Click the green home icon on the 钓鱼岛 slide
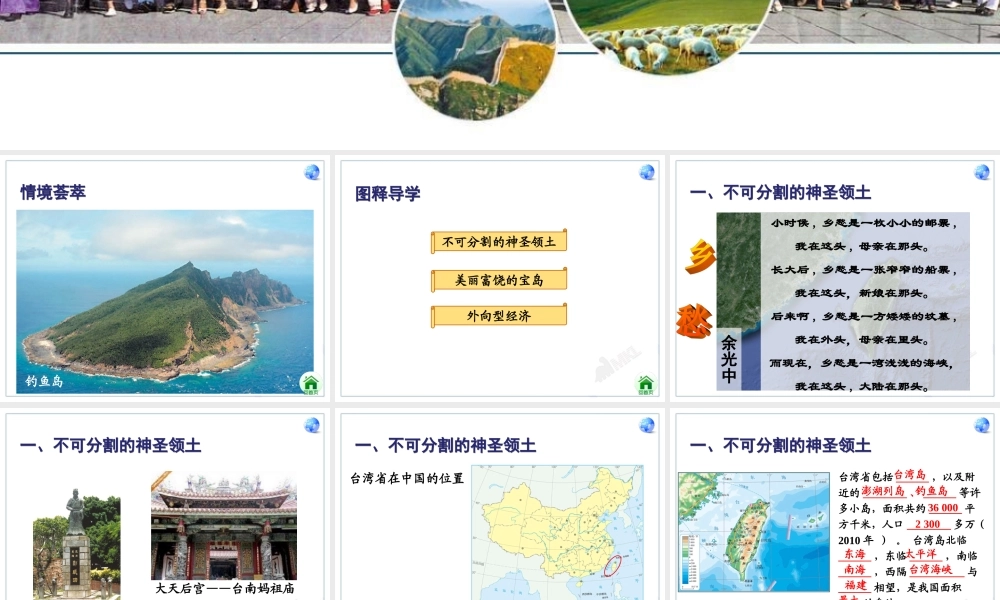Image resolution: width=1000 pixels, height=600 pixels. point(311,384)
